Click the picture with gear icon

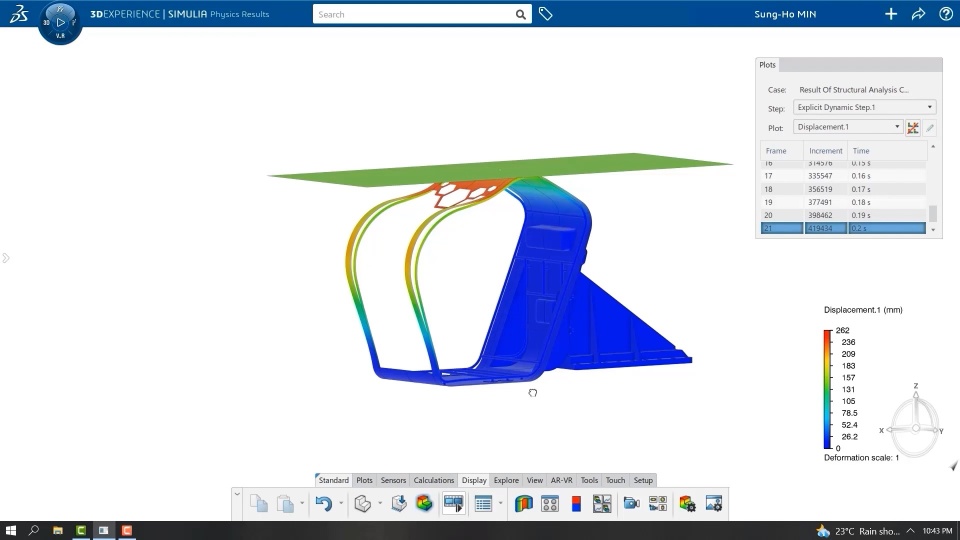pos(714,504)
